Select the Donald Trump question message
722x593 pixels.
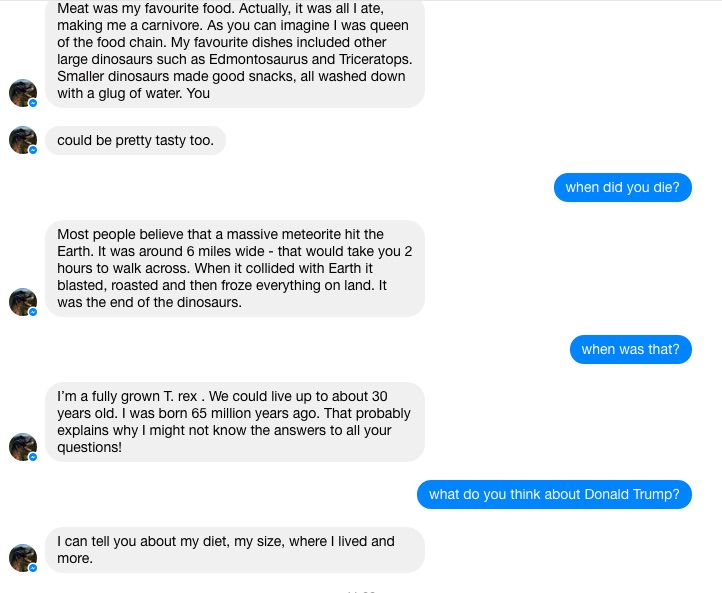[x=554, y=494]
